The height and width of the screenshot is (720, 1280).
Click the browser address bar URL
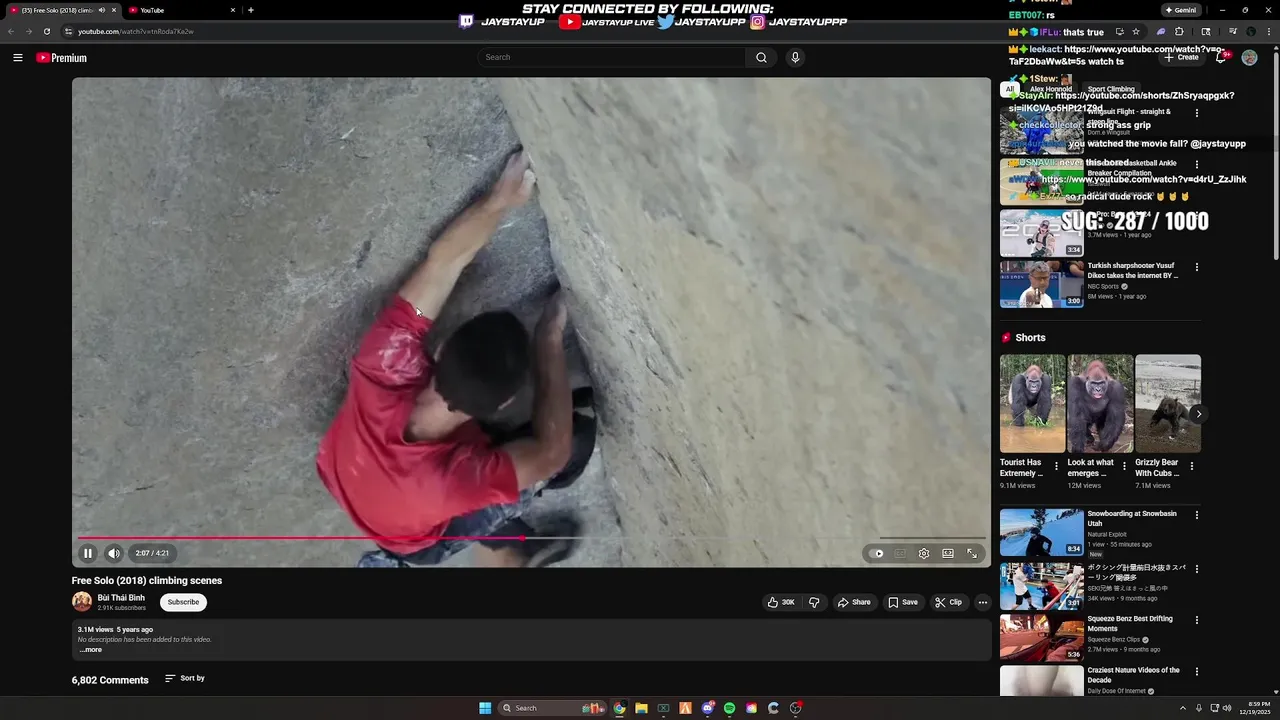point(136,31)
